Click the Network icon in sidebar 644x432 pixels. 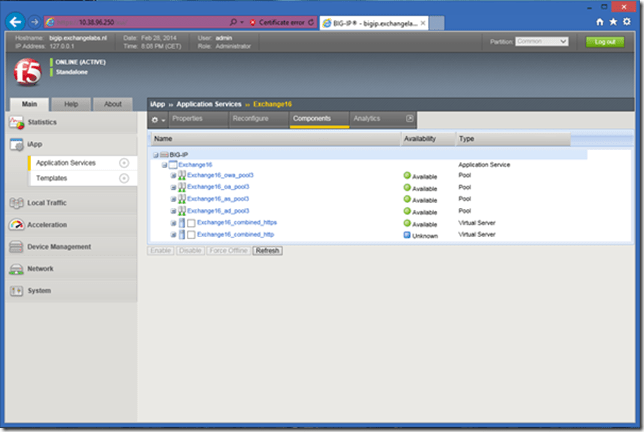16,269
